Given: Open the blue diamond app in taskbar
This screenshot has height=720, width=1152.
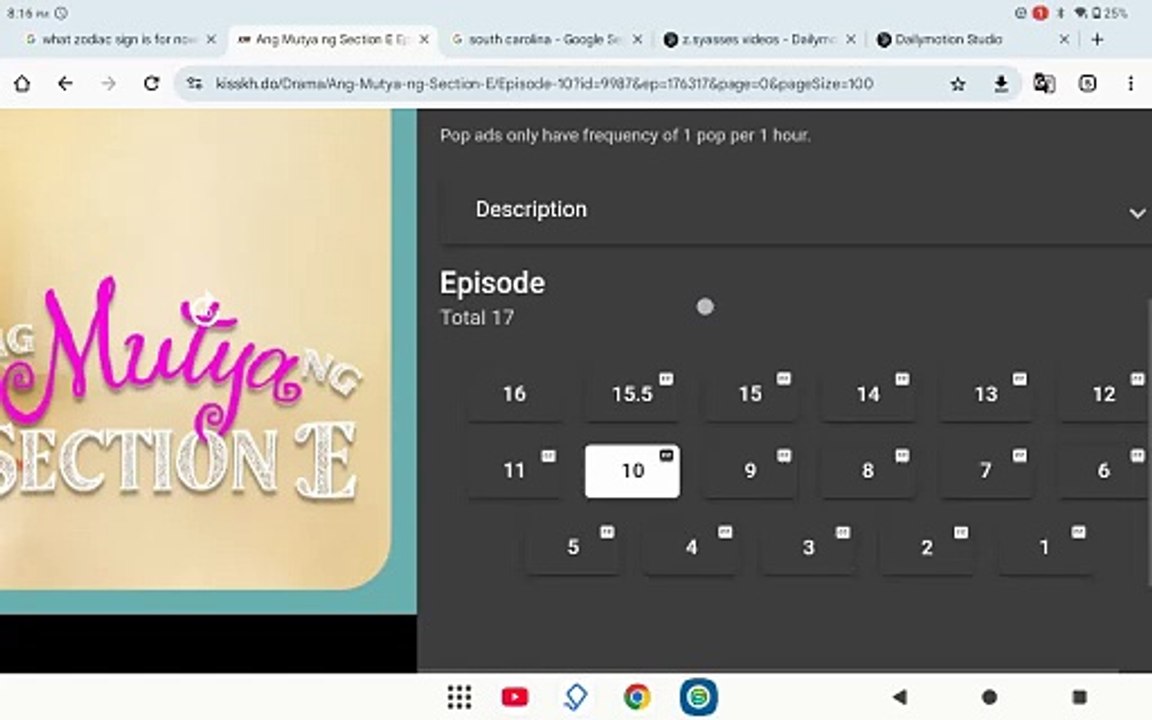Looking at the screenshot, I should 576,696.
